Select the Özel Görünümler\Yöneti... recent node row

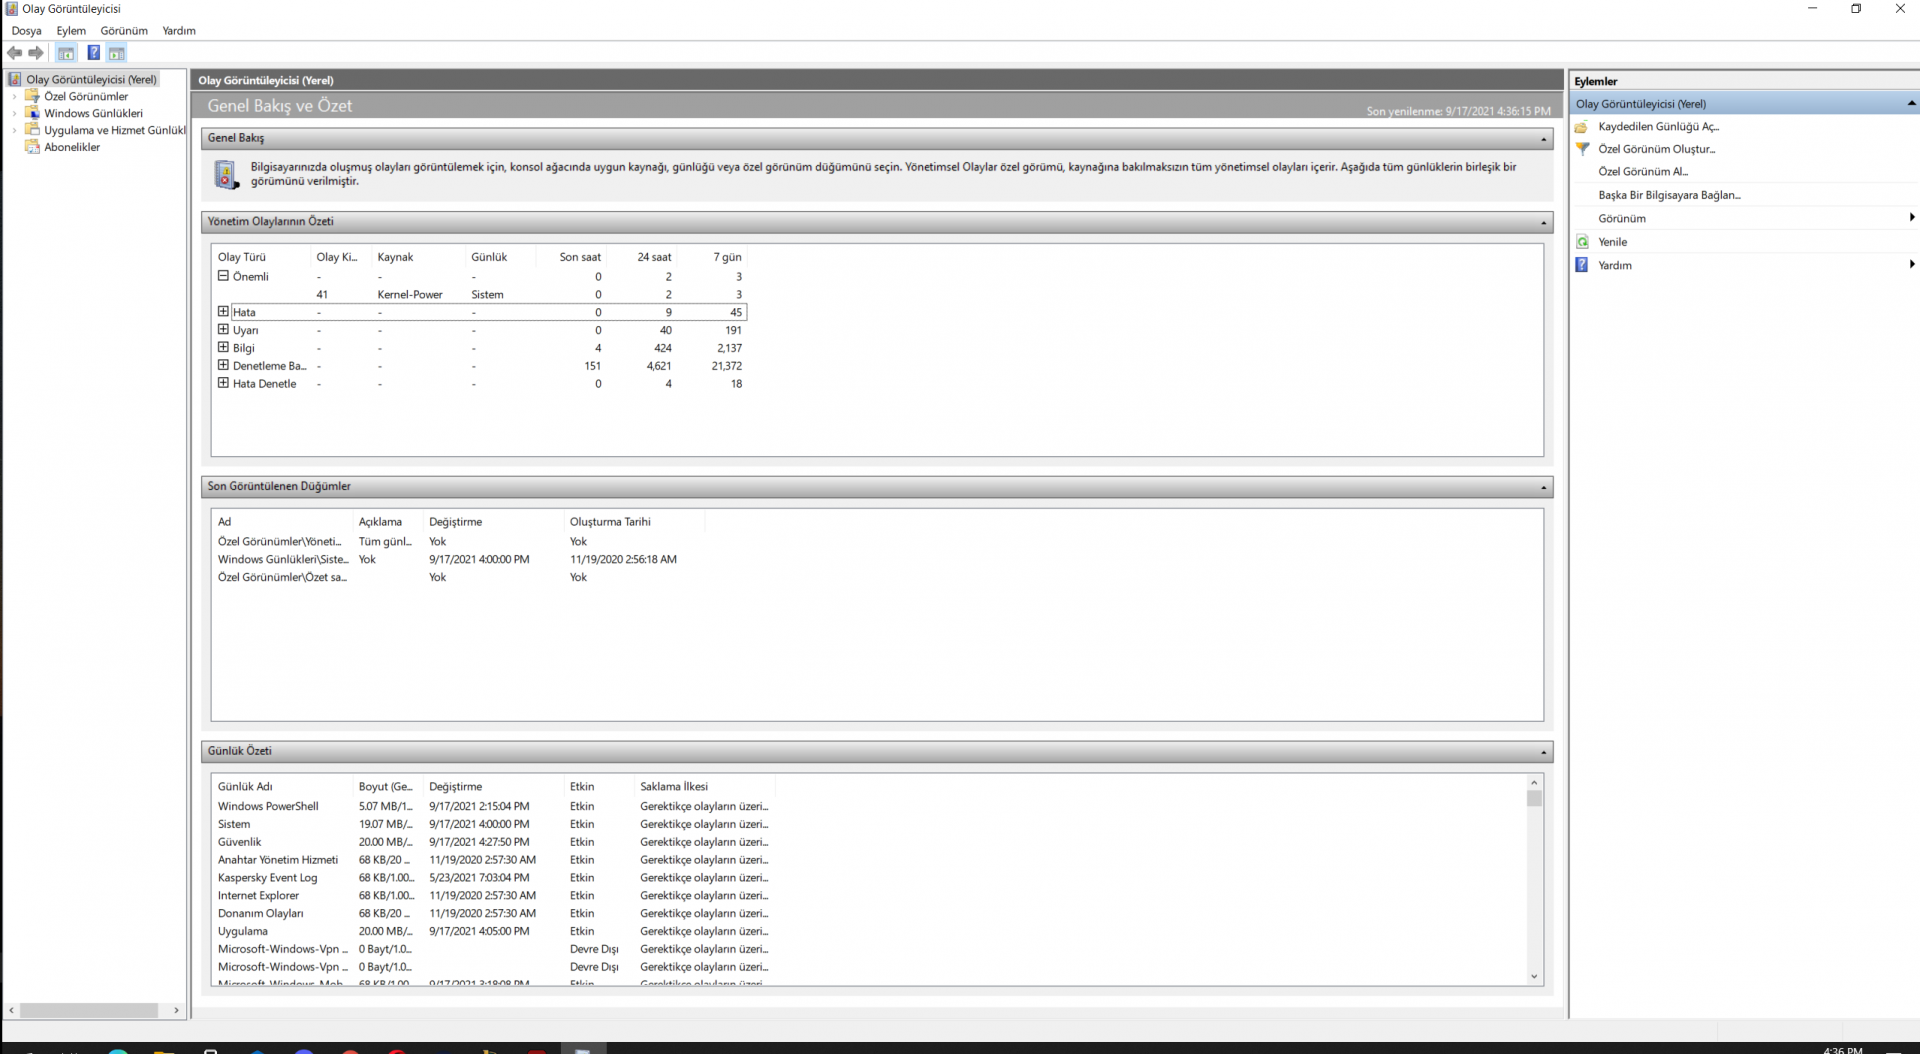pos(460,542)
